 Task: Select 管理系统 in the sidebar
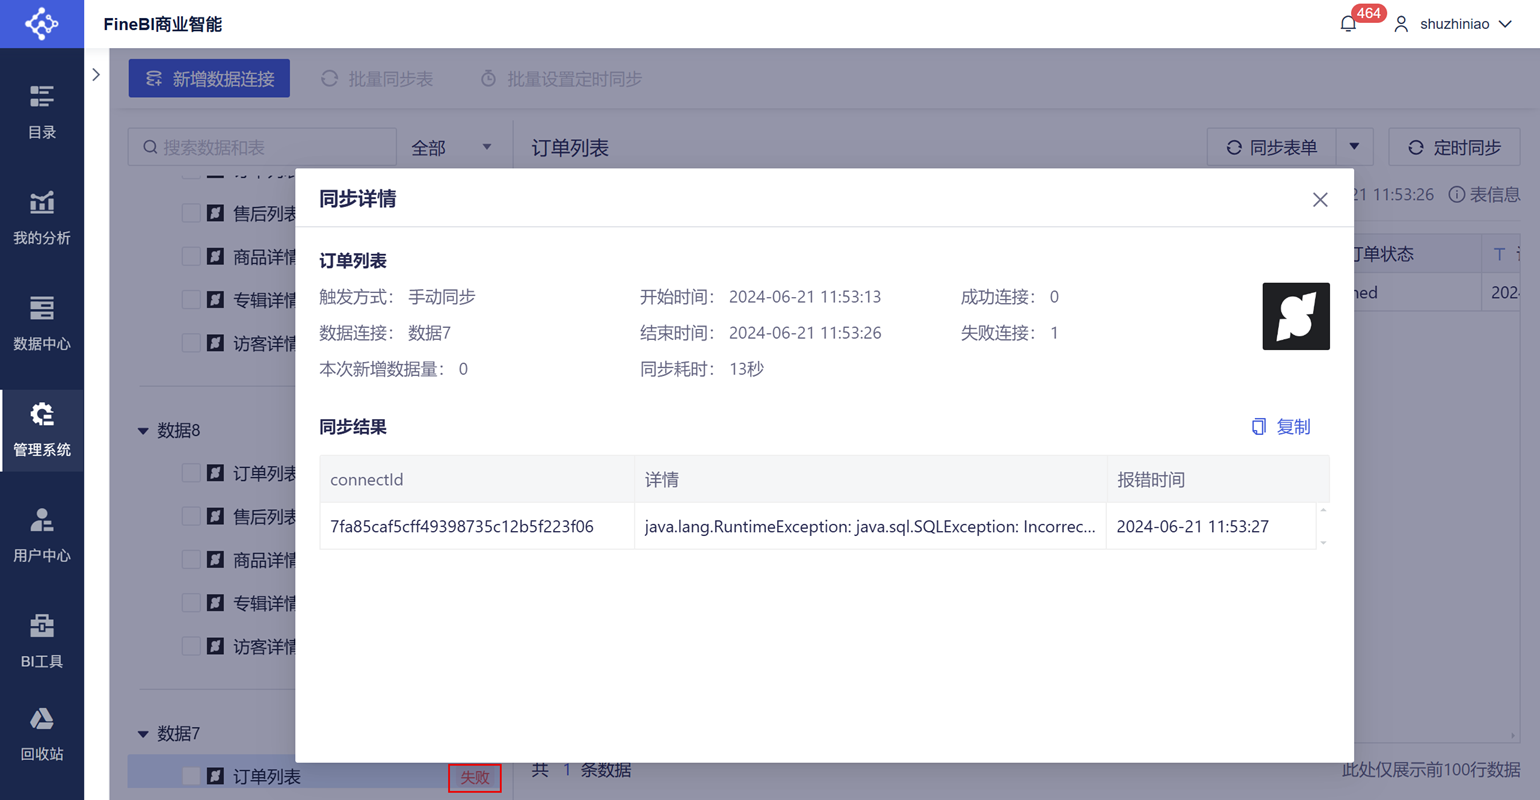point(42,430)
